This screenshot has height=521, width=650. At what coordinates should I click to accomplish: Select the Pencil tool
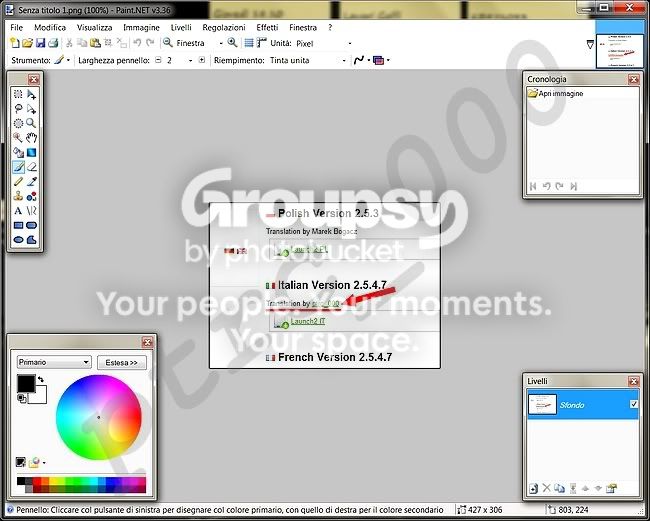pos(18,182)
